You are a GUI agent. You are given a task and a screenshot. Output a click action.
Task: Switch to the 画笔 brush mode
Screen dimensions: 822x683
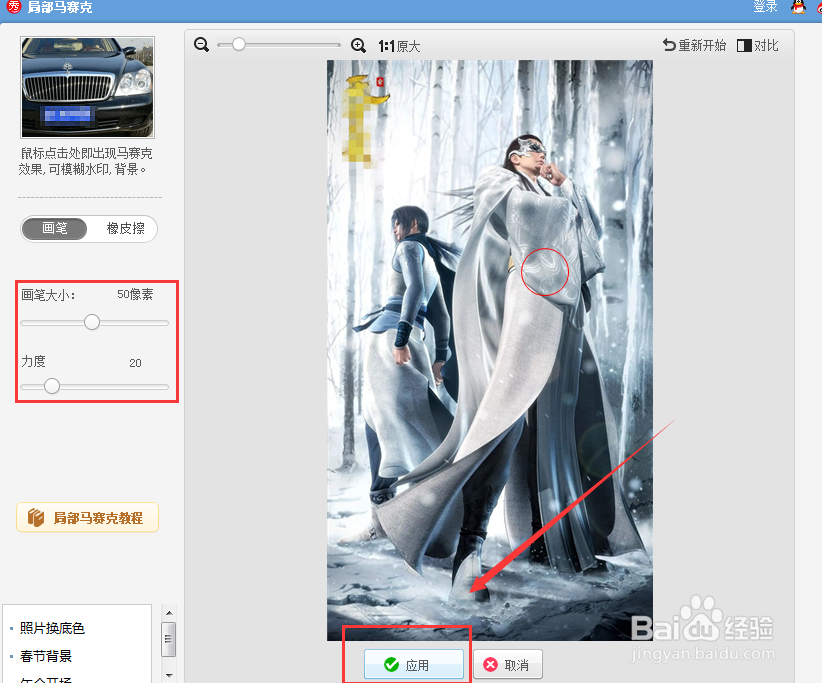click(54, 228)
